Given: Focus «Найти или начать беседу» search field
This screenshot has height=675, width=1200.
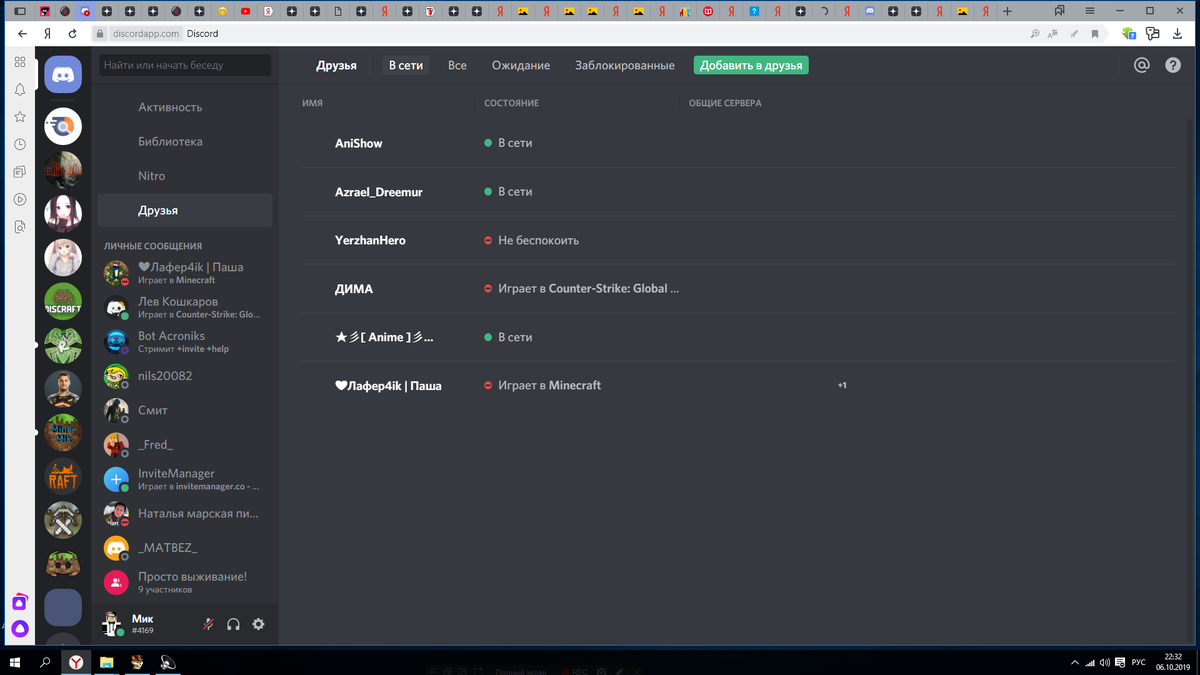Looking at the screenshot, I should coord(185,65).
